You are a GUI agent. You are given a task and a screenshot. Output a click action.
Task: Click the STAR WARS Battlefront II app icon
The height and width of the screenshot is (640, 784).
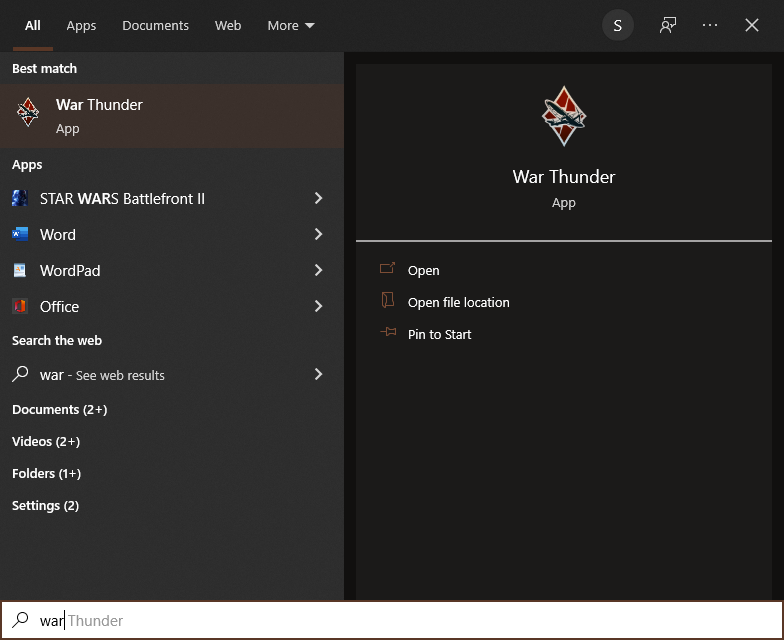pyautogui.click(x=20, y=198)
